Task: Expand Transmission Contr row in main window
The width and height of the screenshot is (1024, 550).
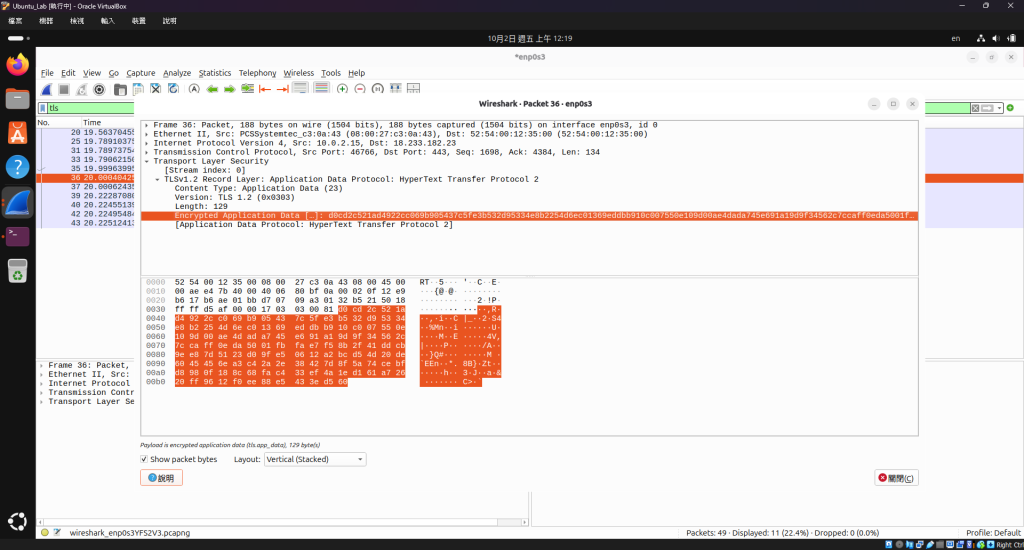Action: coord(41,393)
